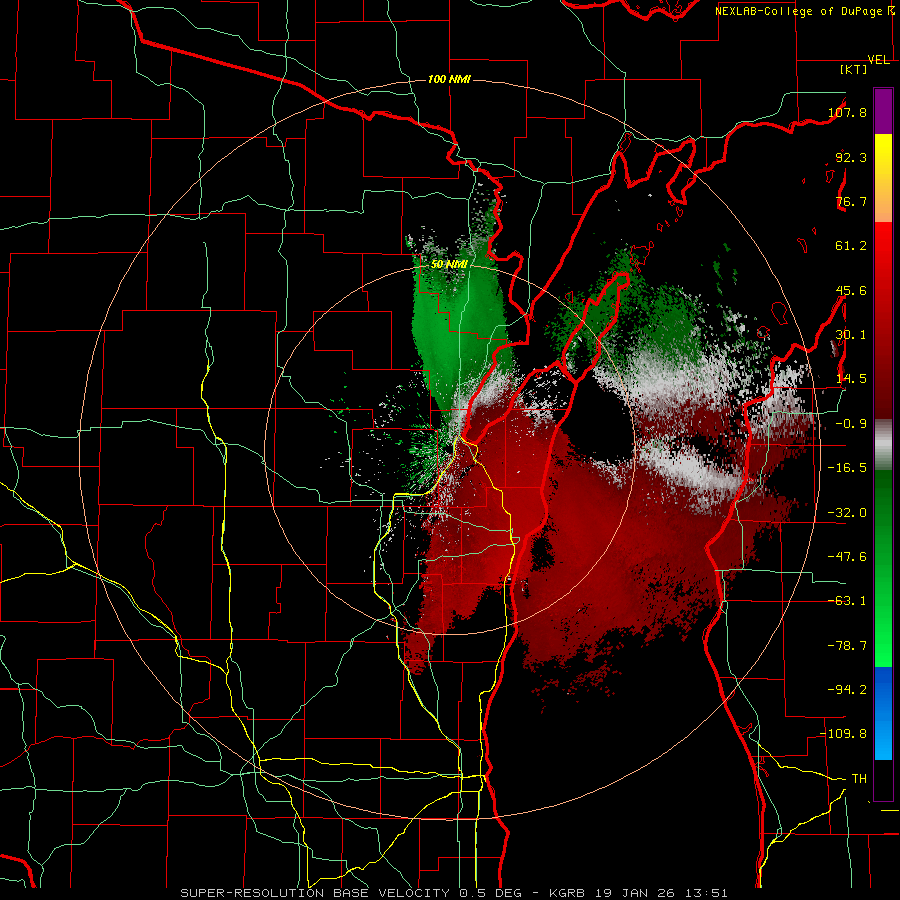Pick the green segment of the color bar
Viewport: 900px width, 900px height.
point(883,568)
